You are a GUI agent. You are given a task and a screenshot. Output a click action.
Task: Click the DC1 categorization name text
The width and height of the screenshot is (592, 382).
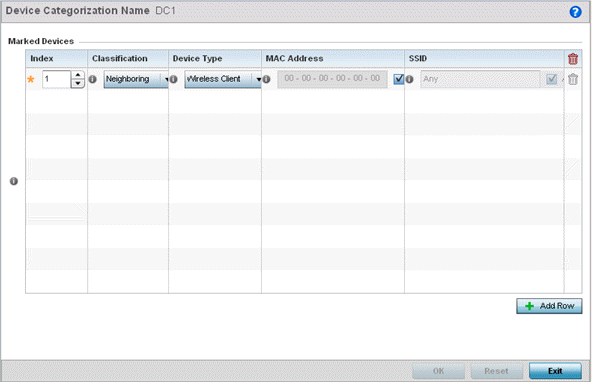coord(166,11)
